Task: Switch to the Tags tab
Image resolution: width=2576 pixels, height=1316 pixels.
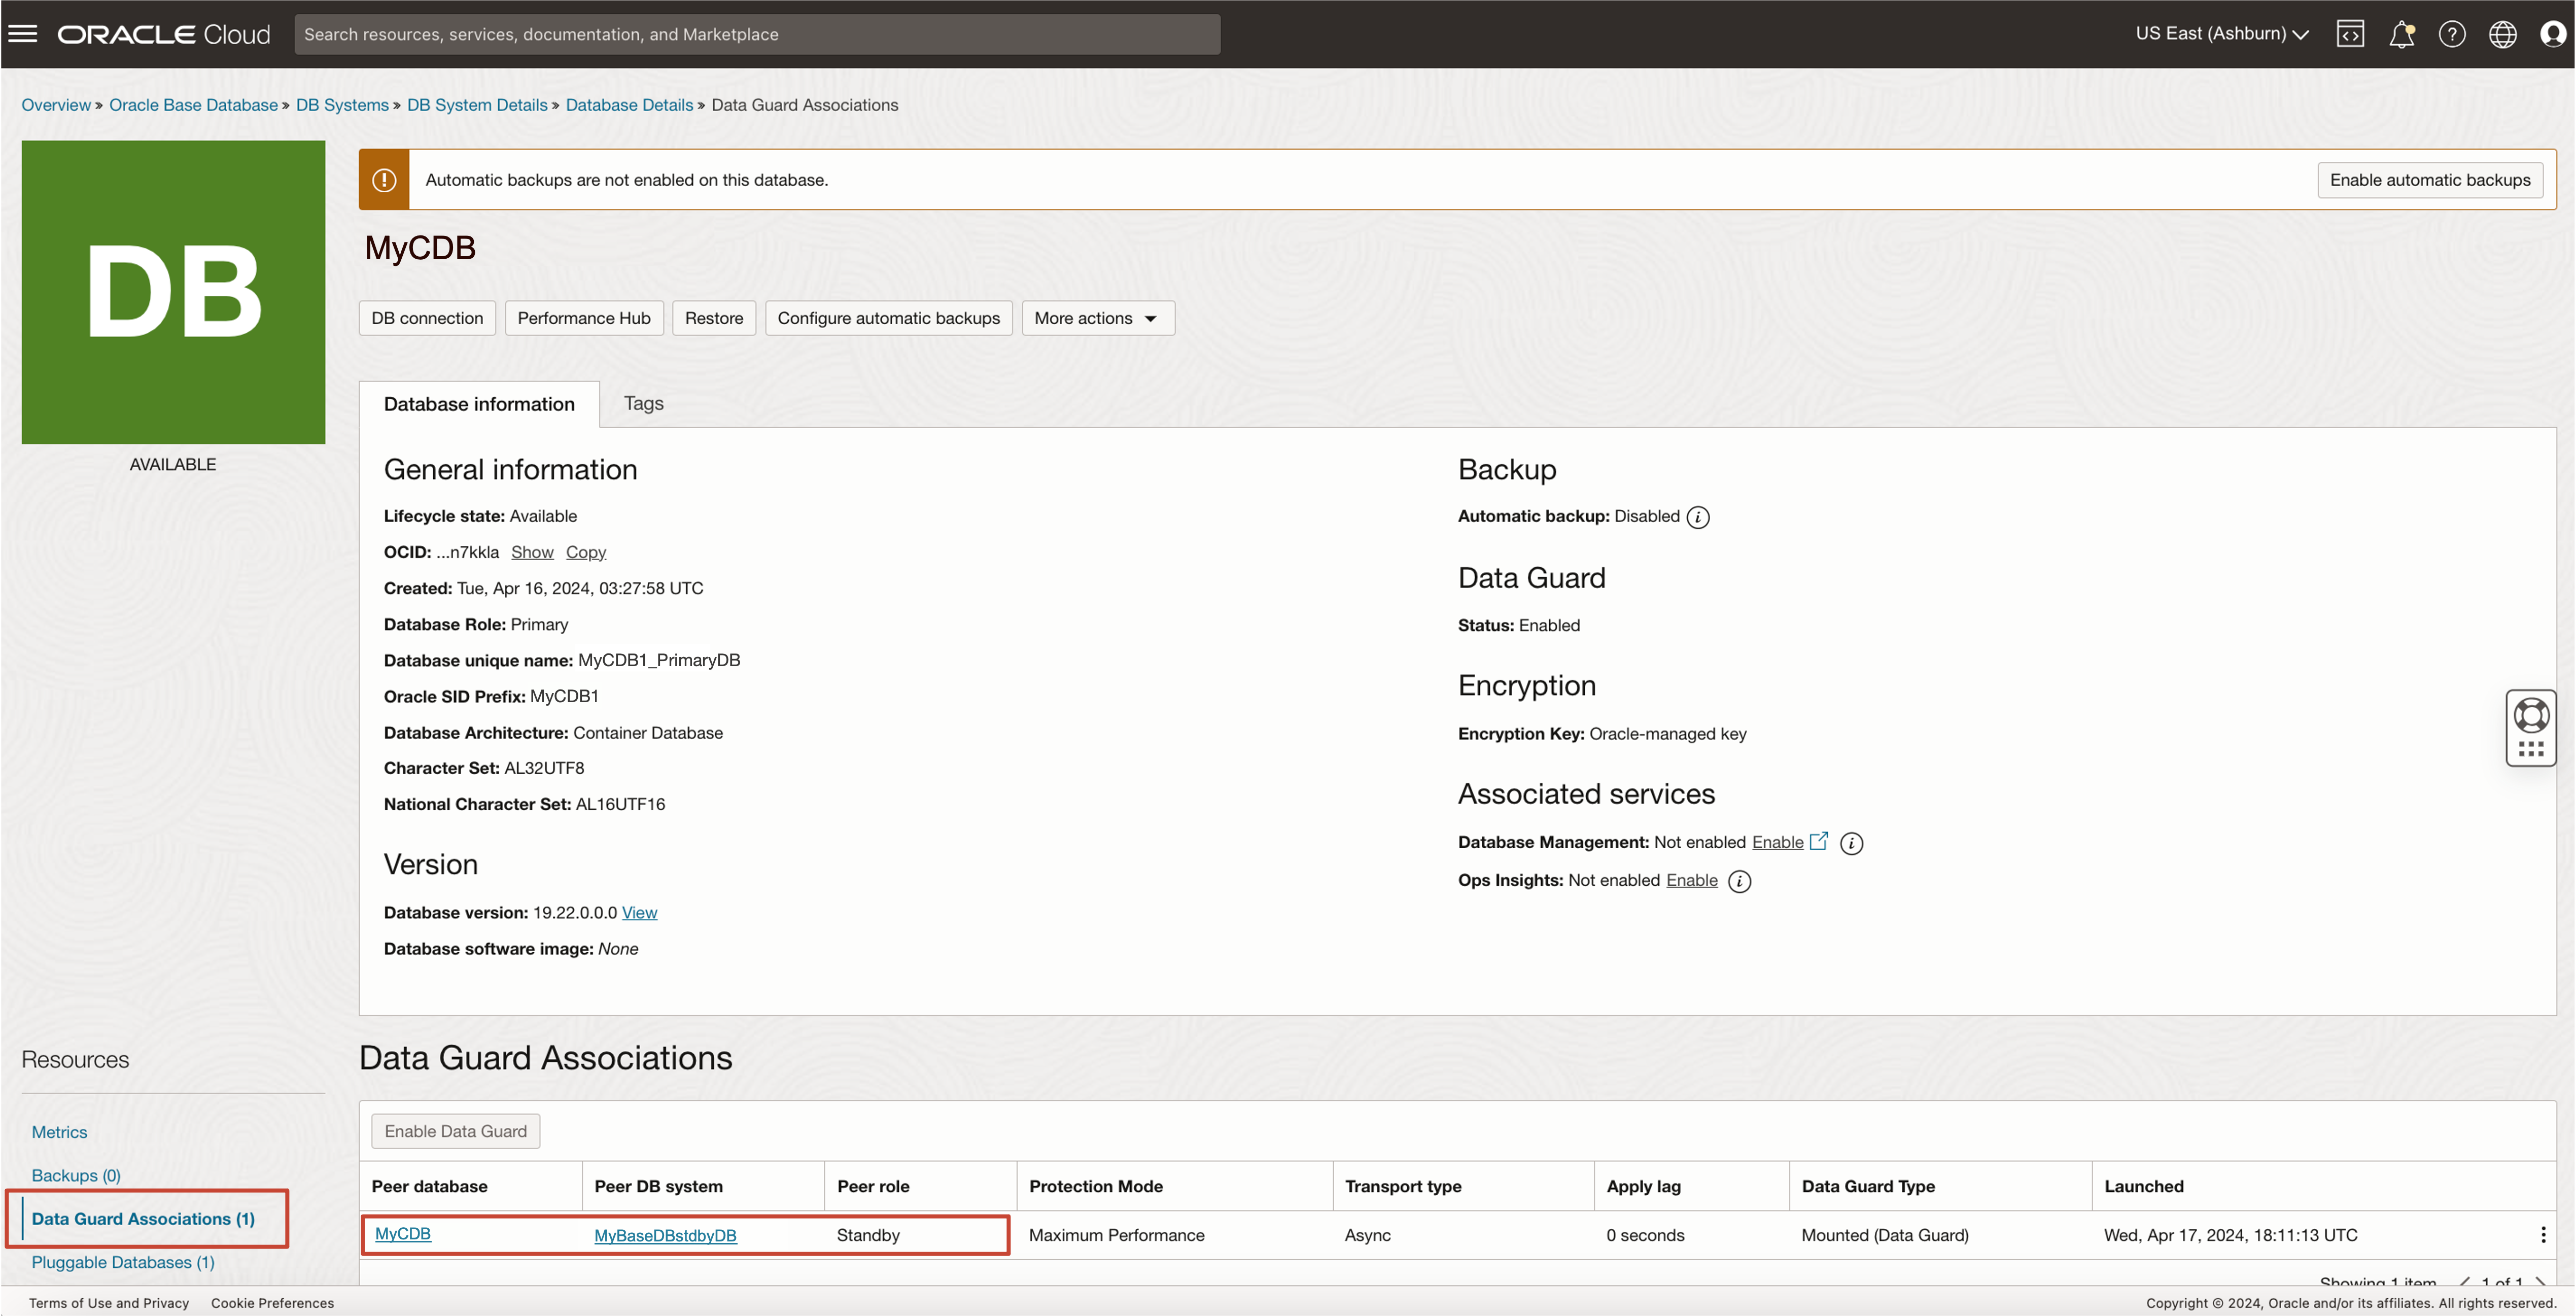Action: pos(643,403)
